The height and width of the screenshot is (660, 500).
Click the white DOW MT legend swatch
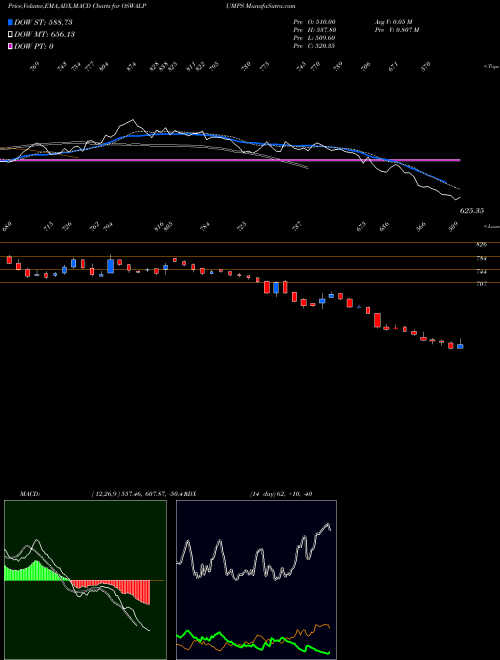click(10, 34)
